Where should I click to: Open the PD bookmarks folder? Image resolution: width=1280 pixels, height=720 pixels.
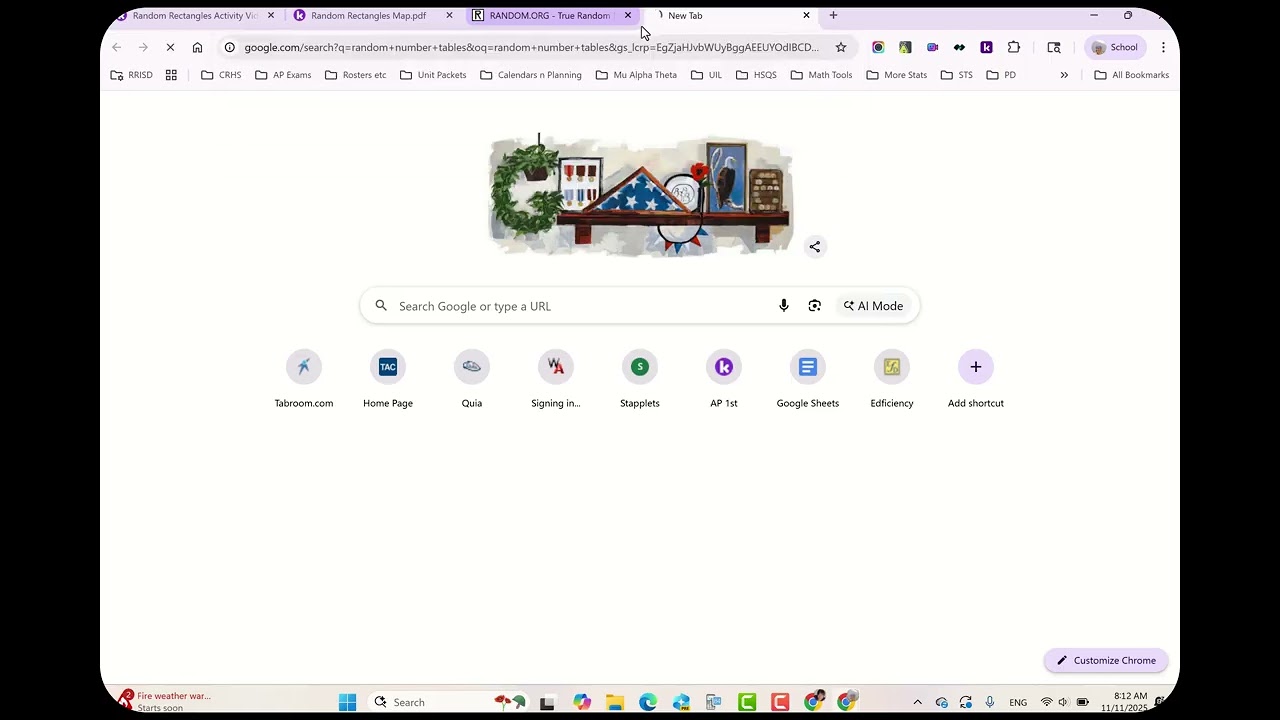(1001, 75)
